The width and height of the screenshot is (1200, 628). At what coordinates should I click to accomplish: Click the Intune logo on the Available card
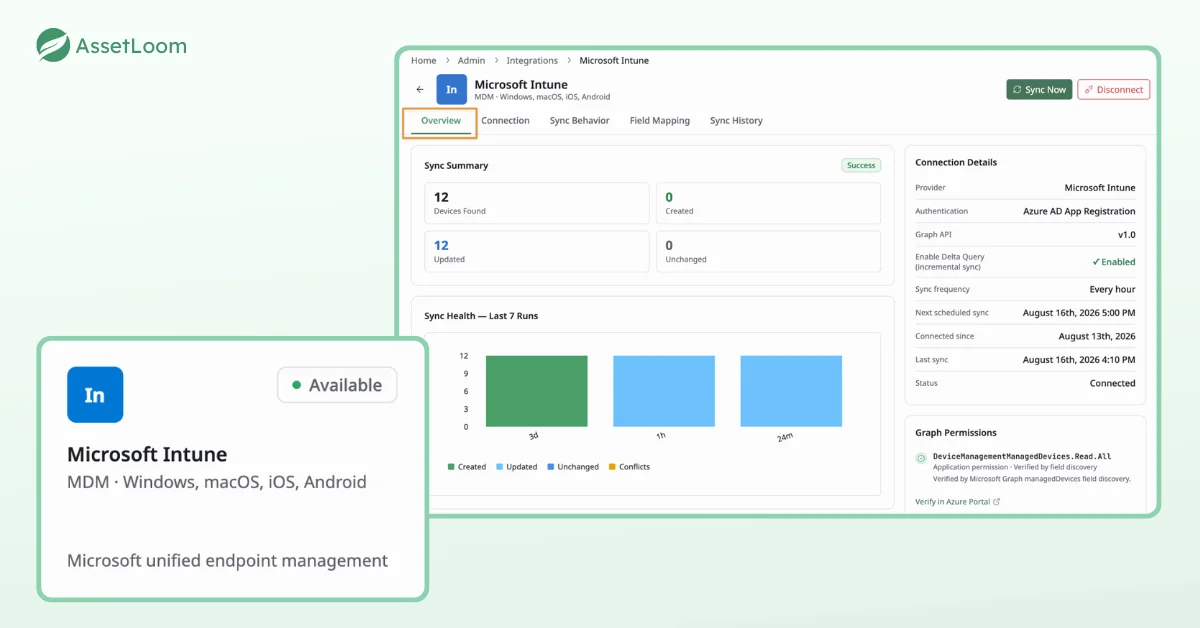95,395
